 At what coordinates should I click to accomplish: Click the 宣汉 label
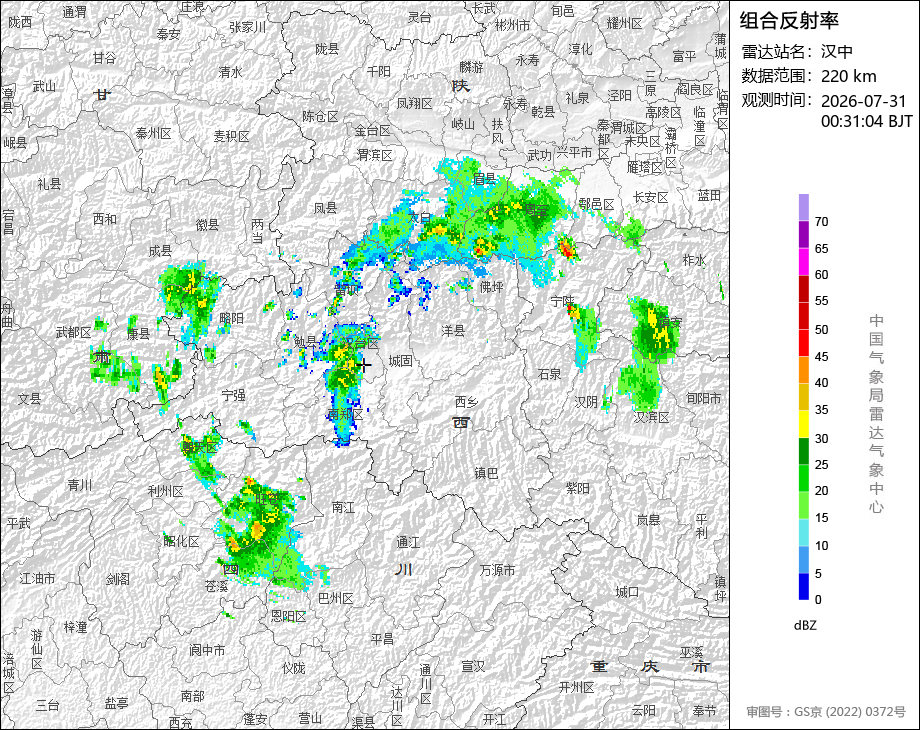[x=473, y=666]
